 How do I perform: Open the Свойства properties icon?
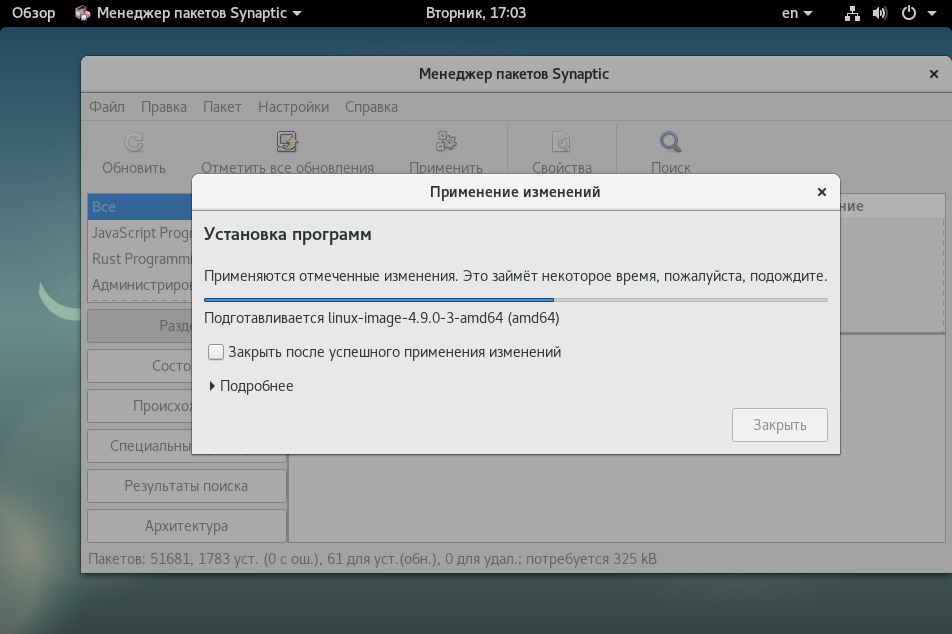[561, 141]
